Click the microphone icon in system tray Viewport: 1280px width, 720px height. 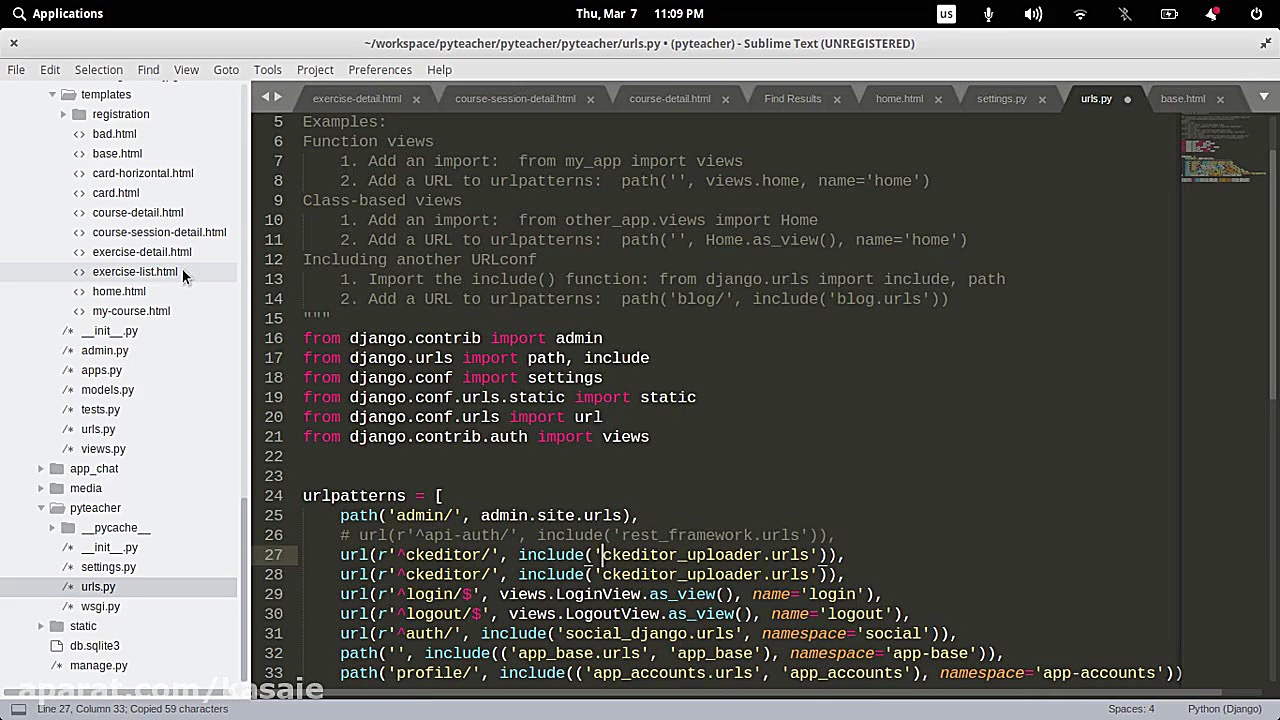[x=989, y=14]
